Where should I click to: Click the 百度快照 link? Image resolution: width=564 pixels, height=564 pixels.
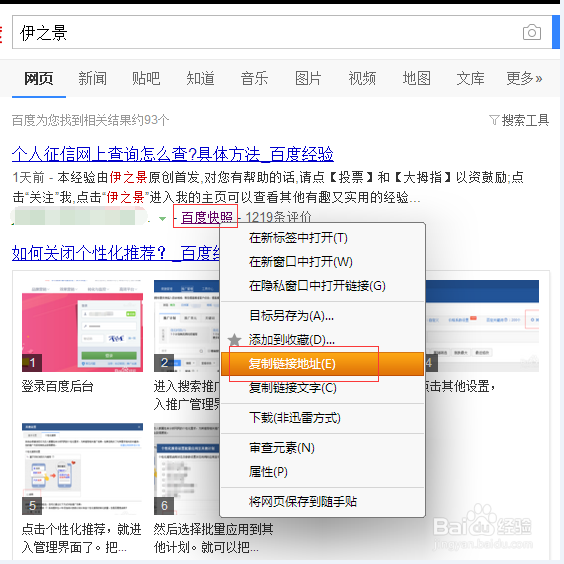point(207,217)
